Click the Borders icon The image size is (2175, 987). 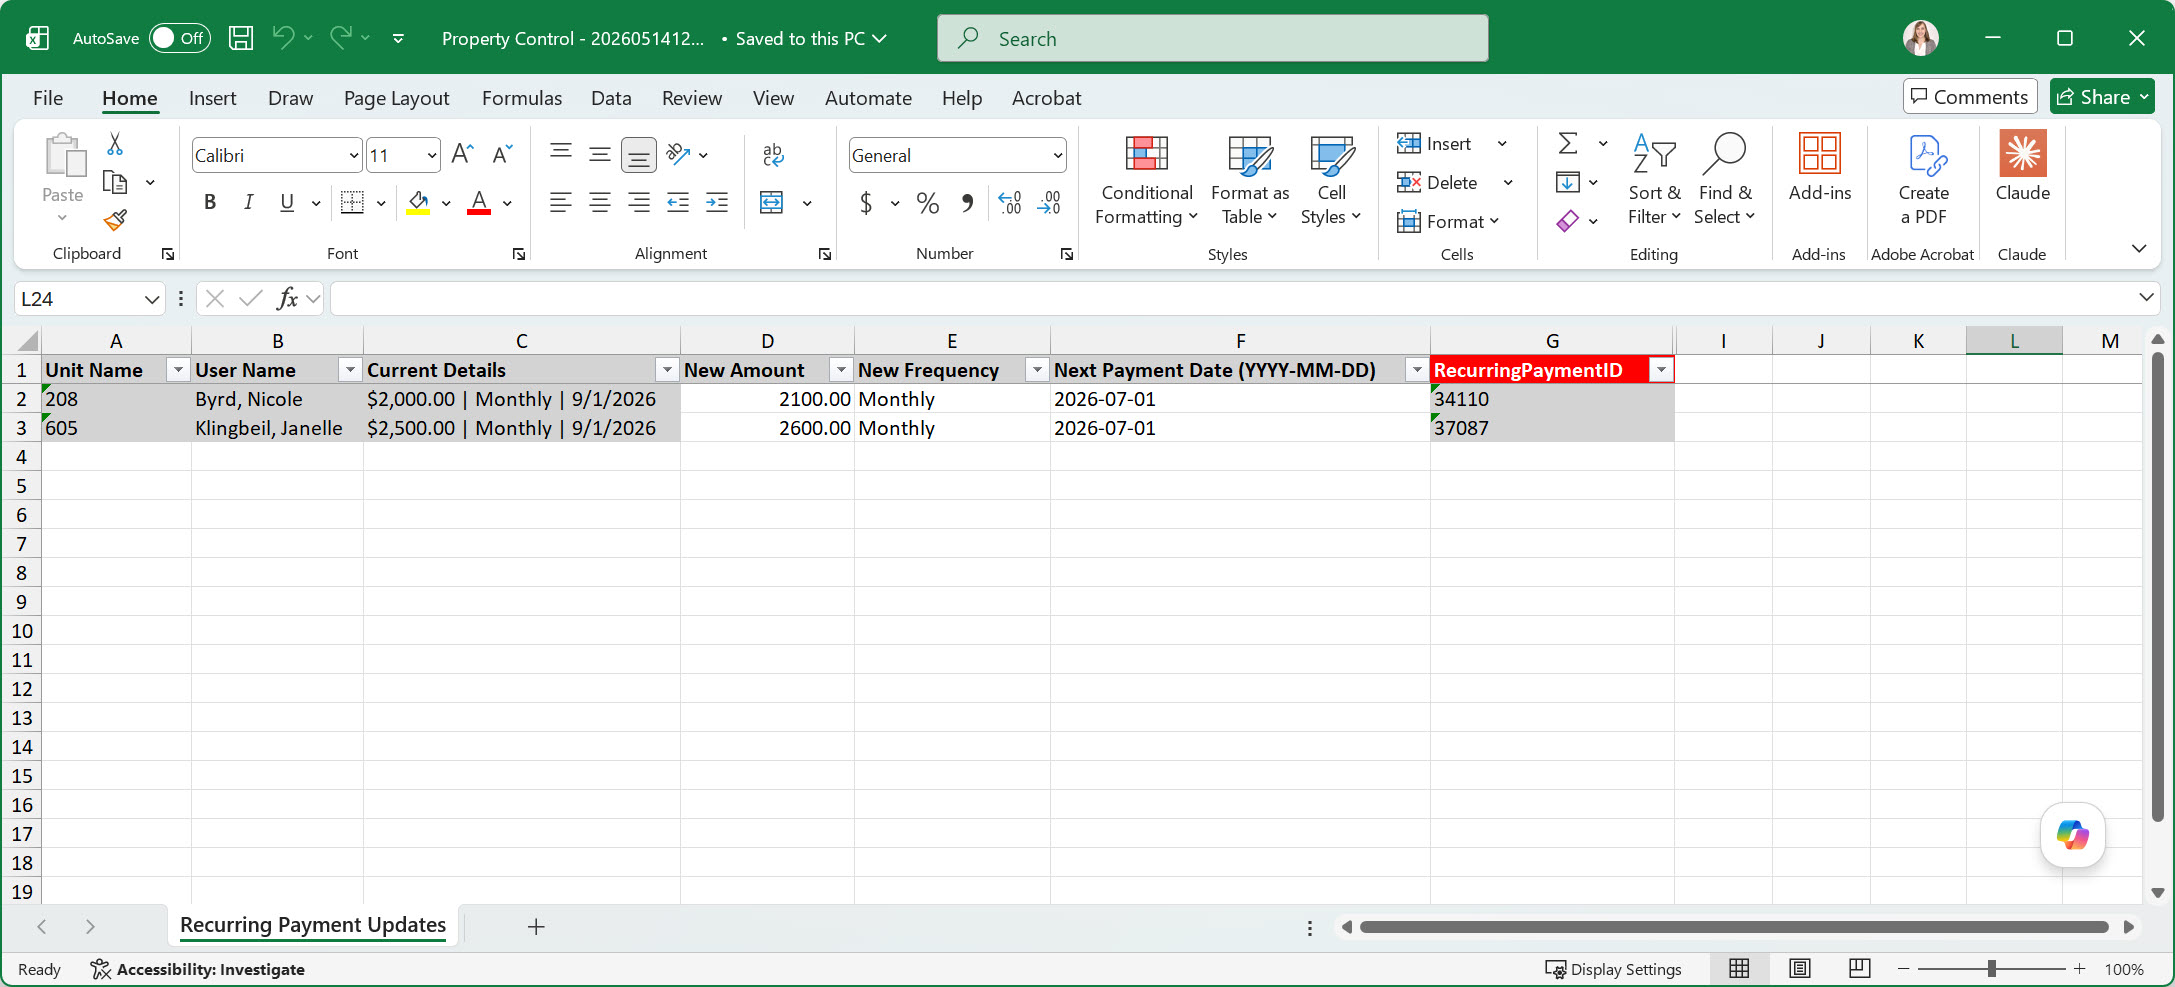point(352,202)
